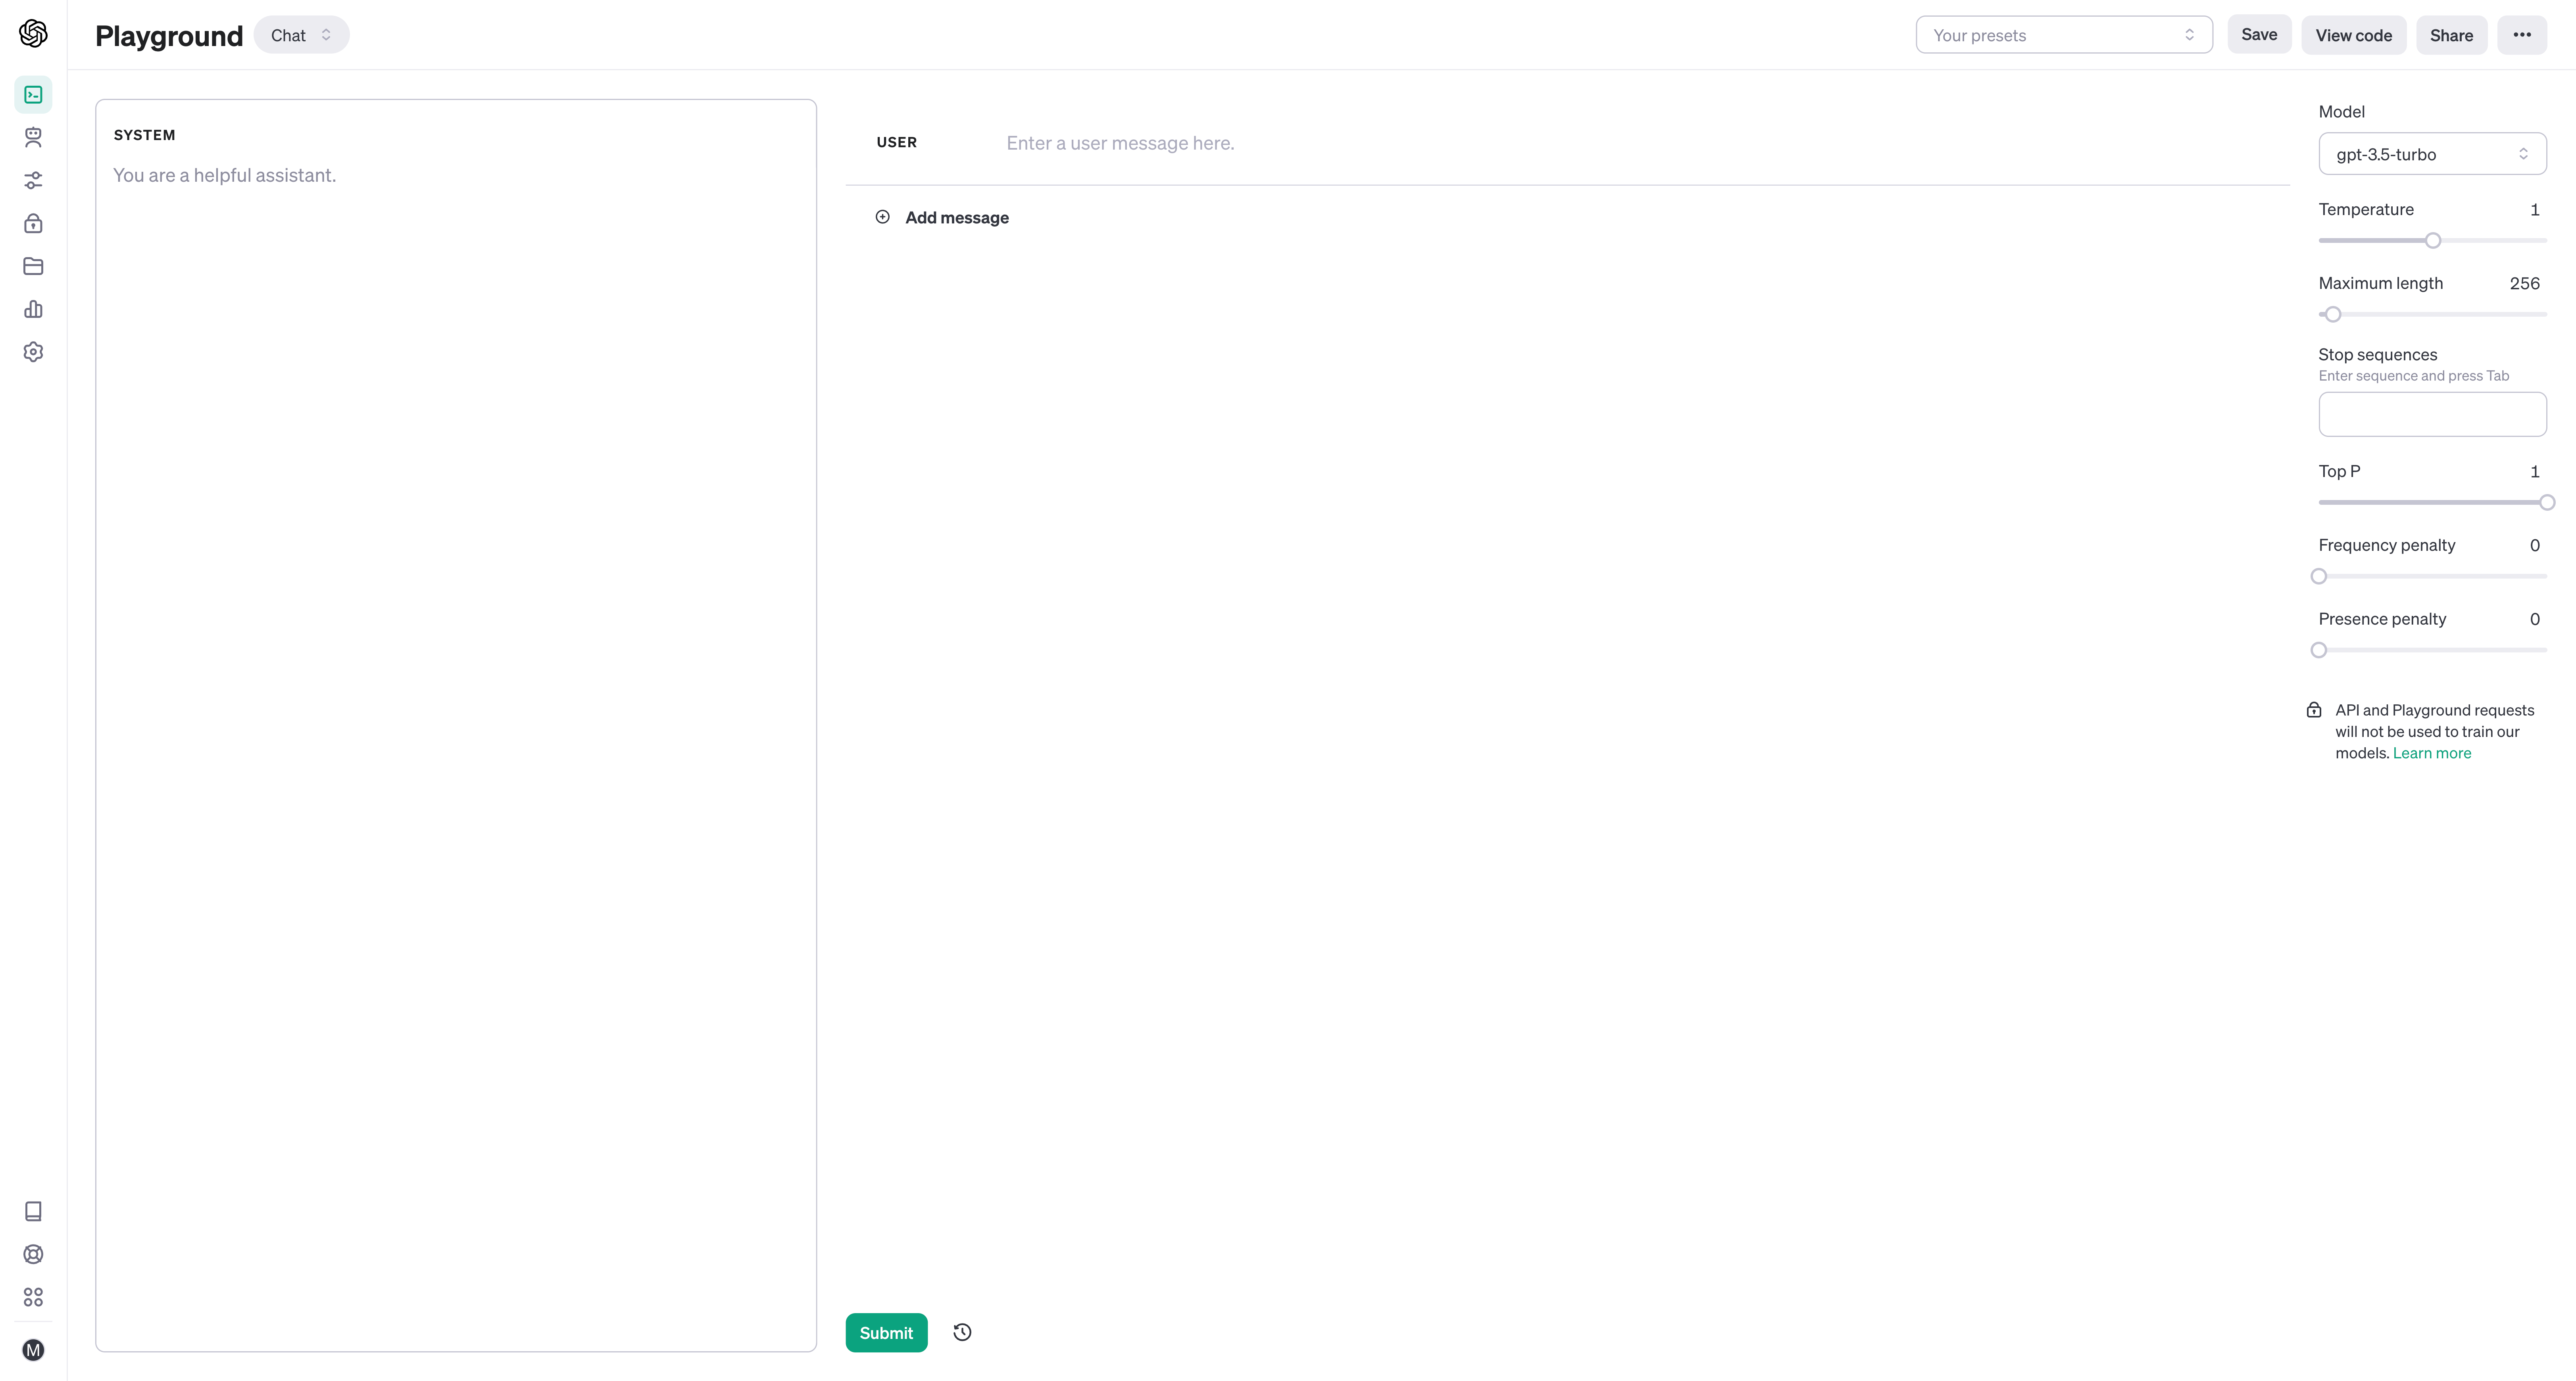The image size is (2576, 1381).
Task: Open the Settings gear icon
Action: [33, 352]
